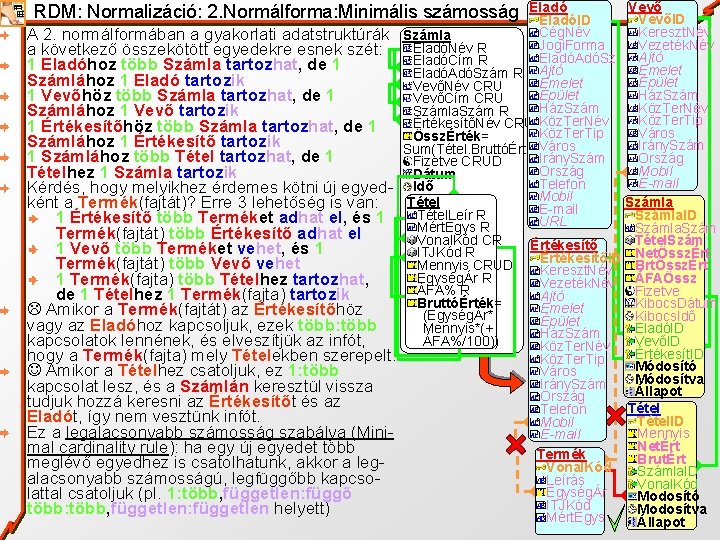Click the field icon beside URL in Eladó

click(534, 221)
